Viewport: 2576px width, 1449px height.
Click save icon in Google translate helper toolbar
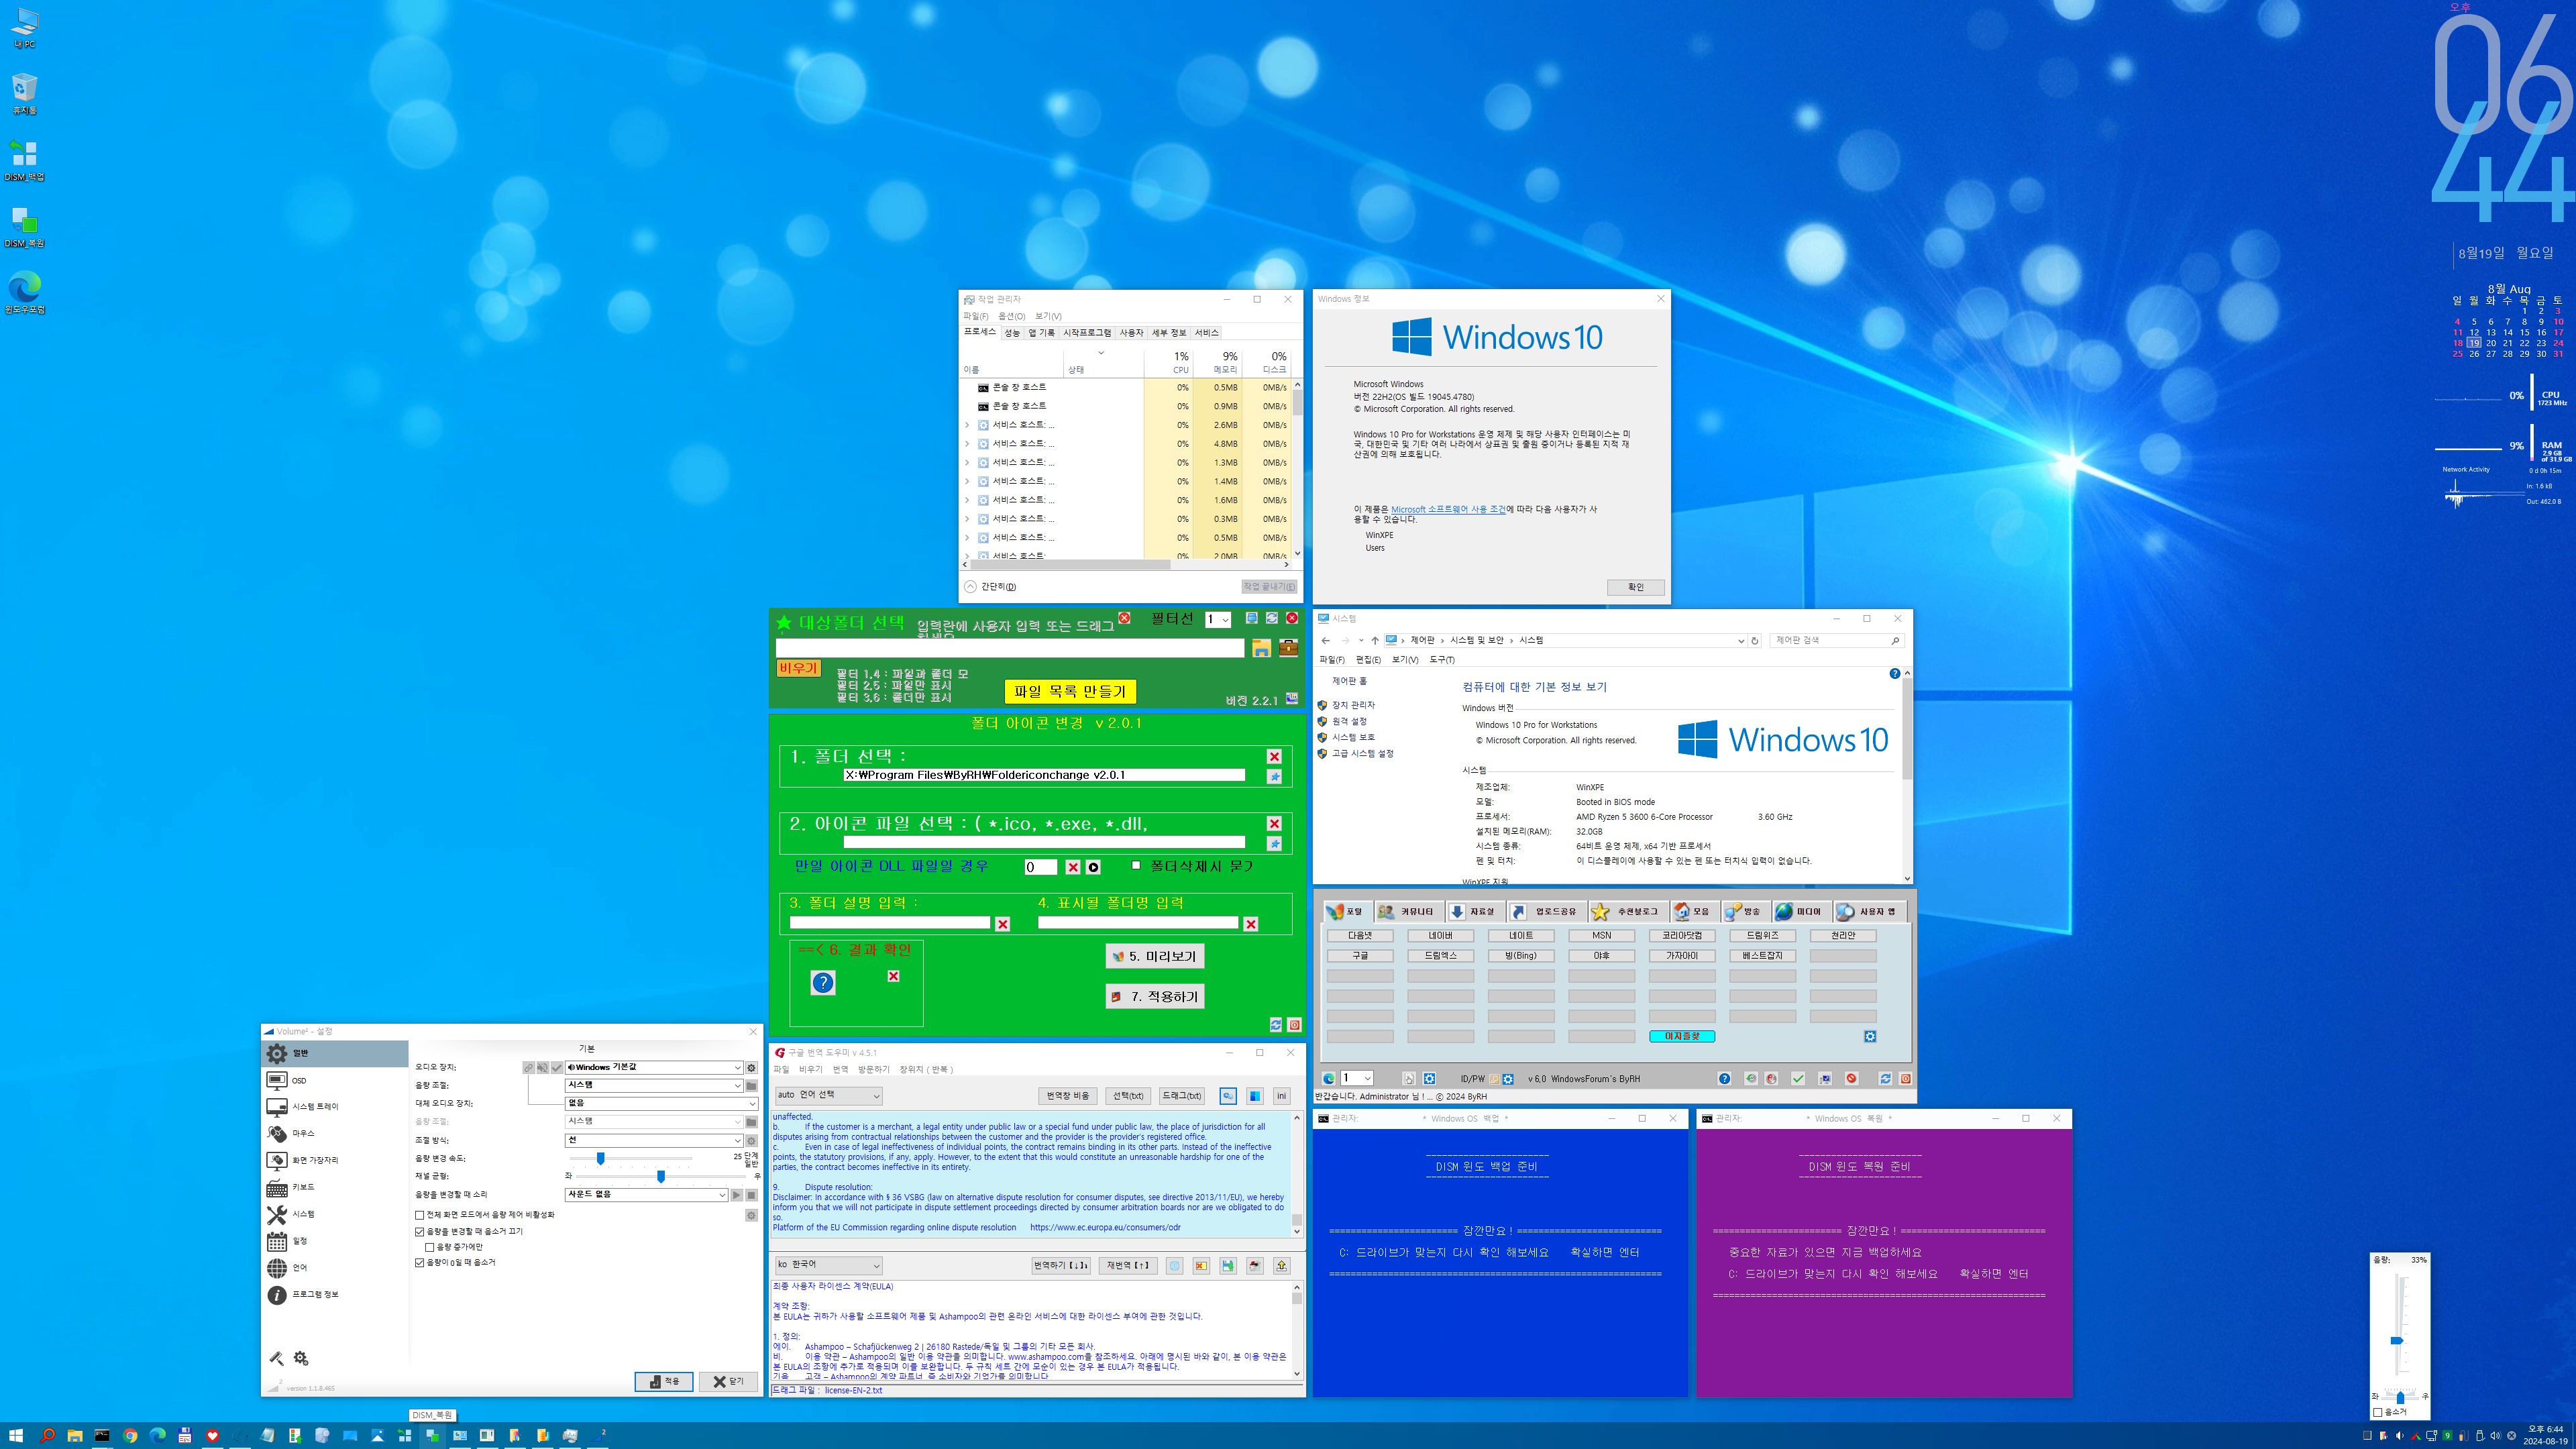1228,1265
